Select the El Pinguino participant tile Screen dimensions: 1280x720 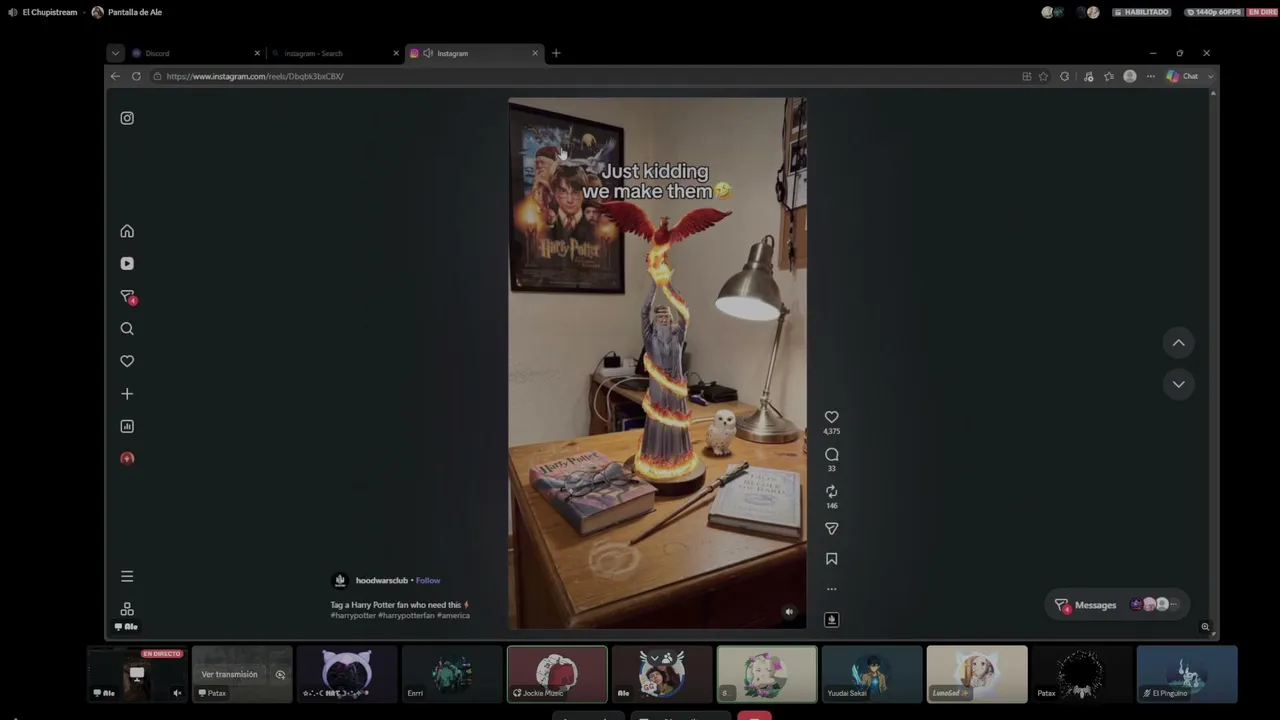(1187, 674)
